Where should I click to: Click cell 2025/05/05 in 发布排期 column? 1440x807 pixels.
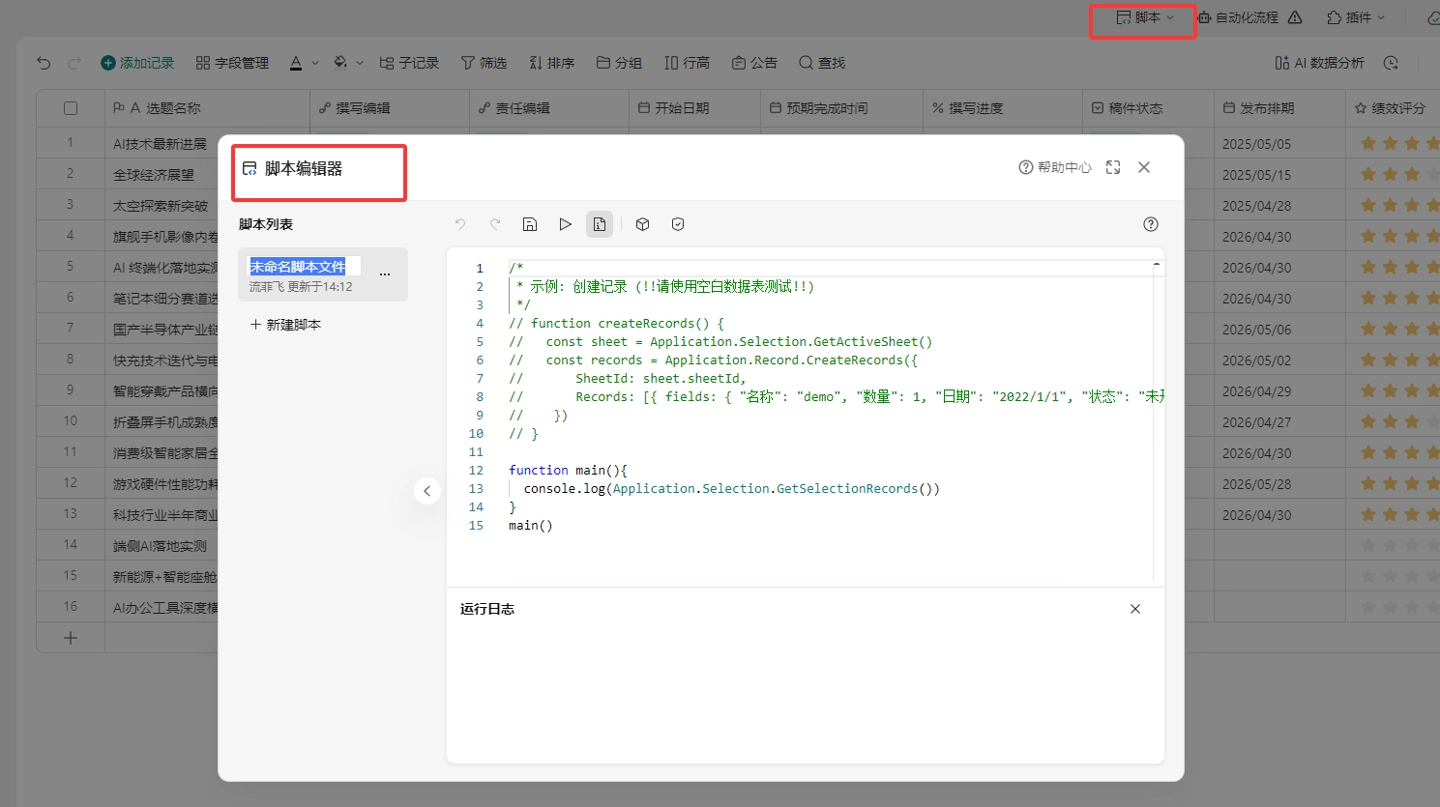click(x=1279, y=143)
